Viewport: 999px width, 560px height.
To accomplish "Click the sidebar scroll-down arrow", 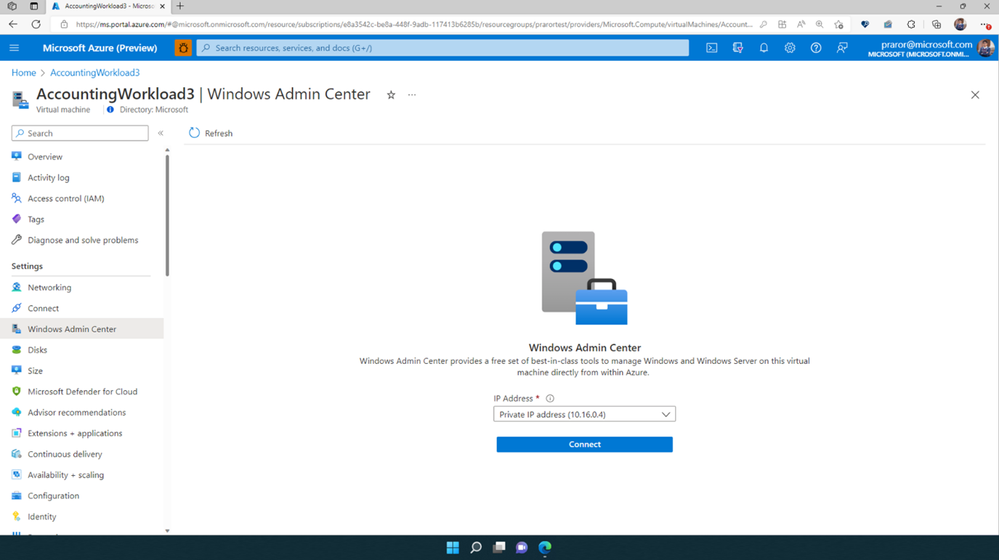I will [167, 530].
